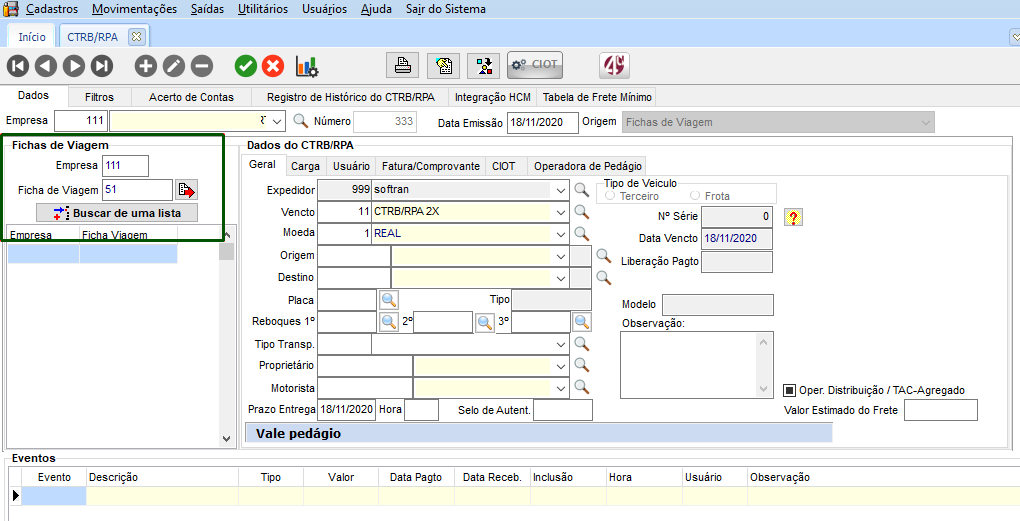Open the Moeda dropdown showing REAL

pos(560,234)
